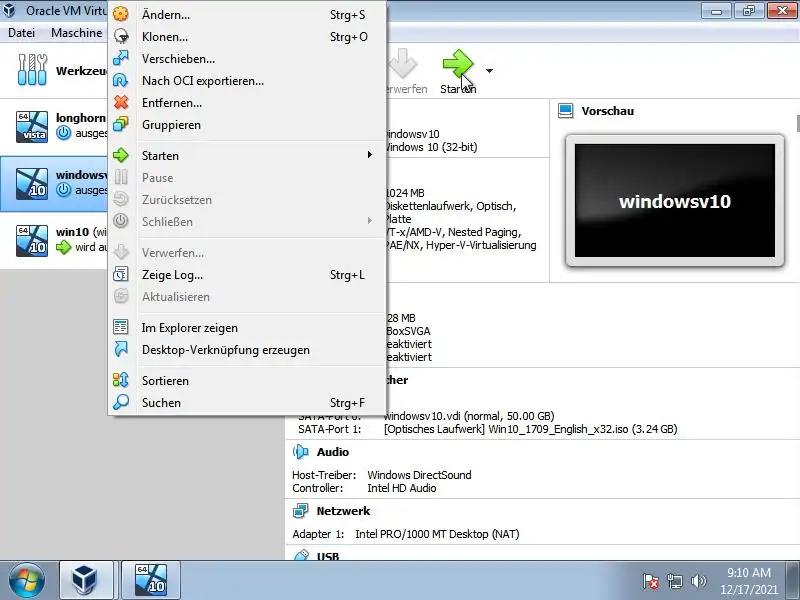This screenshot has height=600, width=800.
Task: Choose Klonen... menu entry
Action: coord(247,37)
